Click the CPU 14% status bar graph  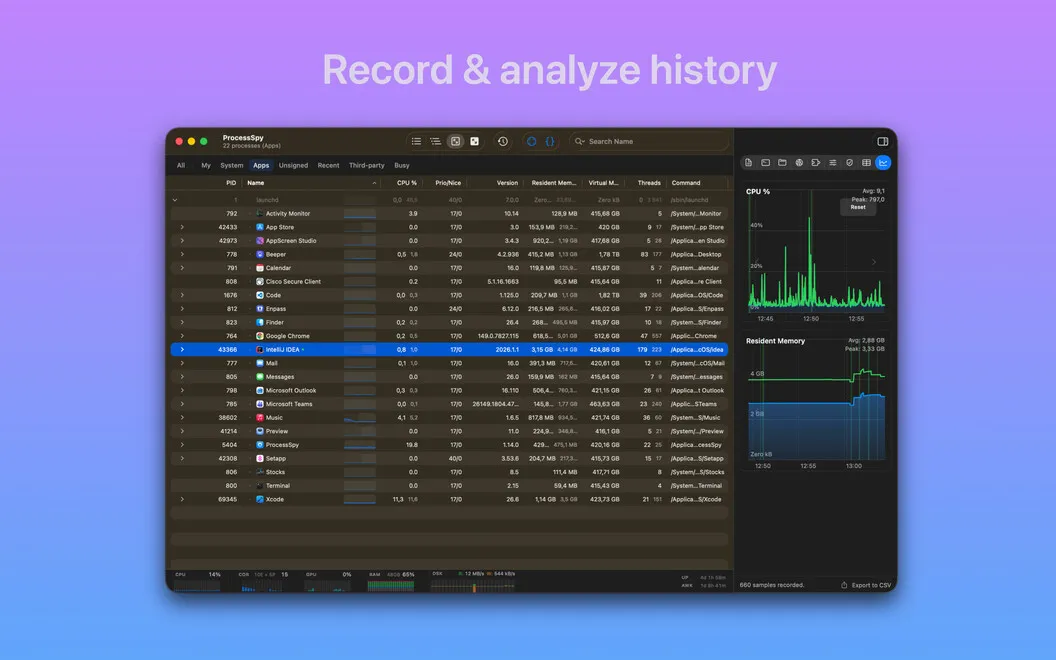click(x=197, y=581)
